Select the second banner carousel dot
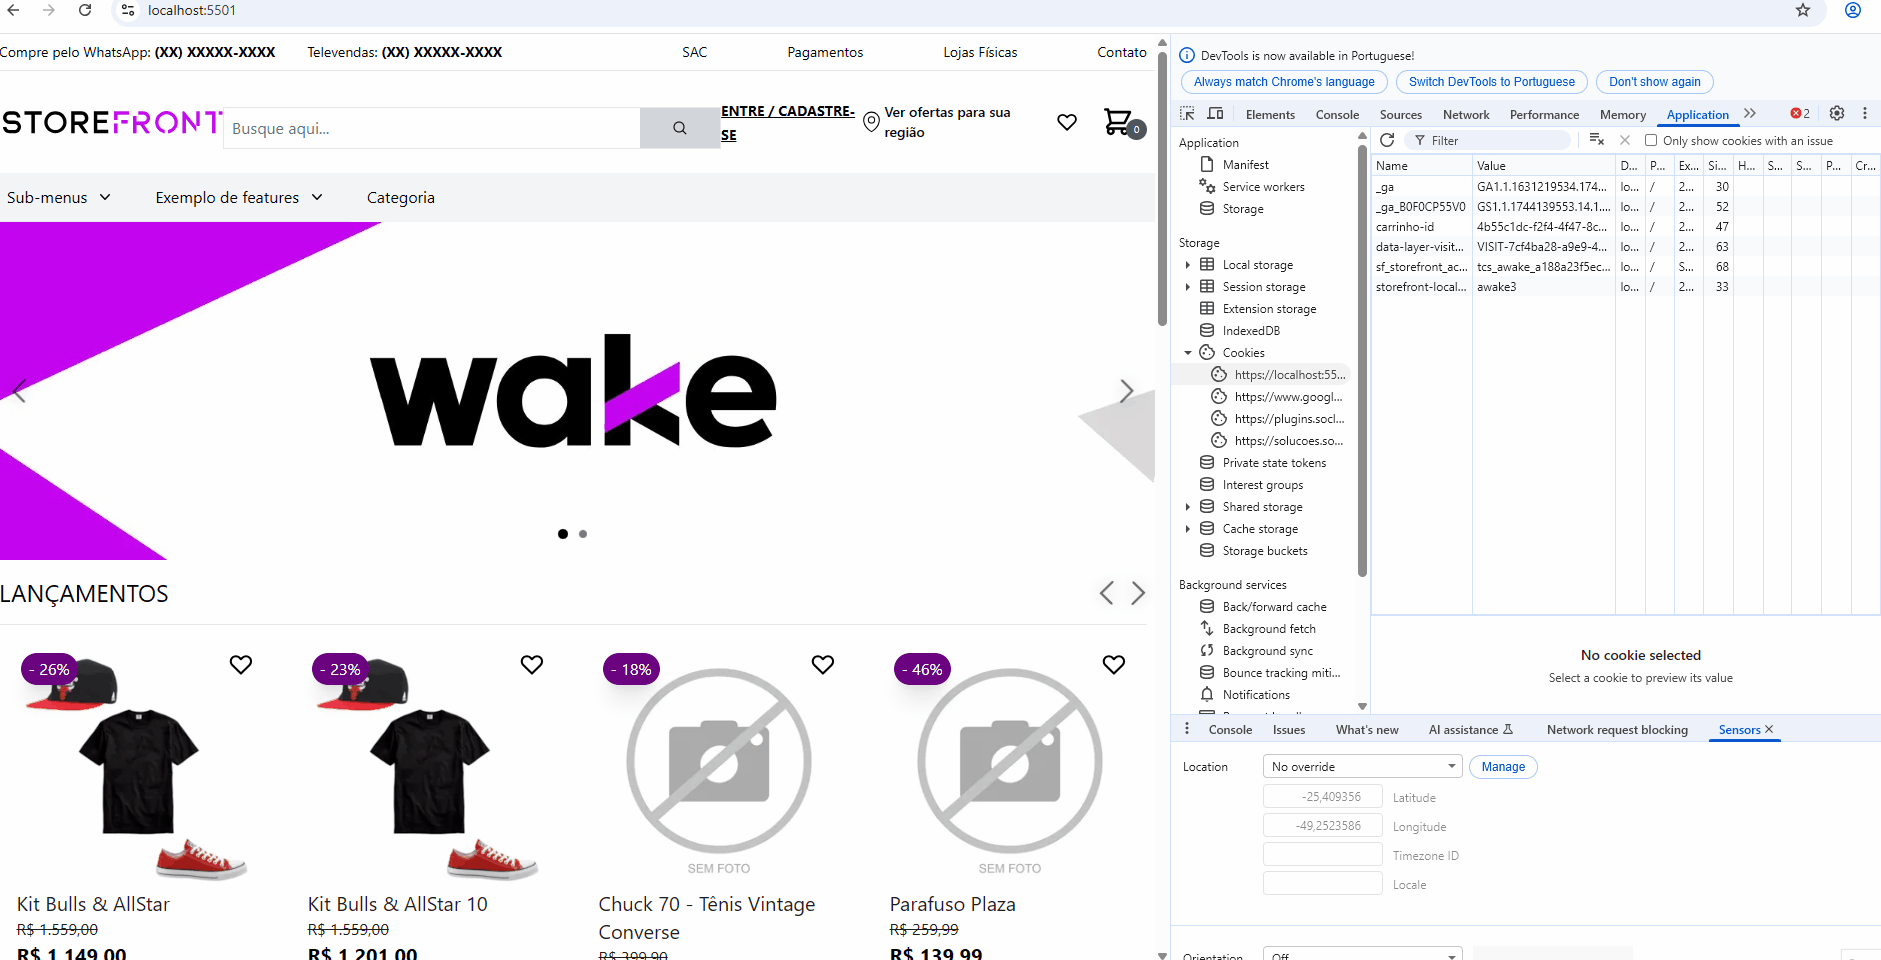 (583, 534)
